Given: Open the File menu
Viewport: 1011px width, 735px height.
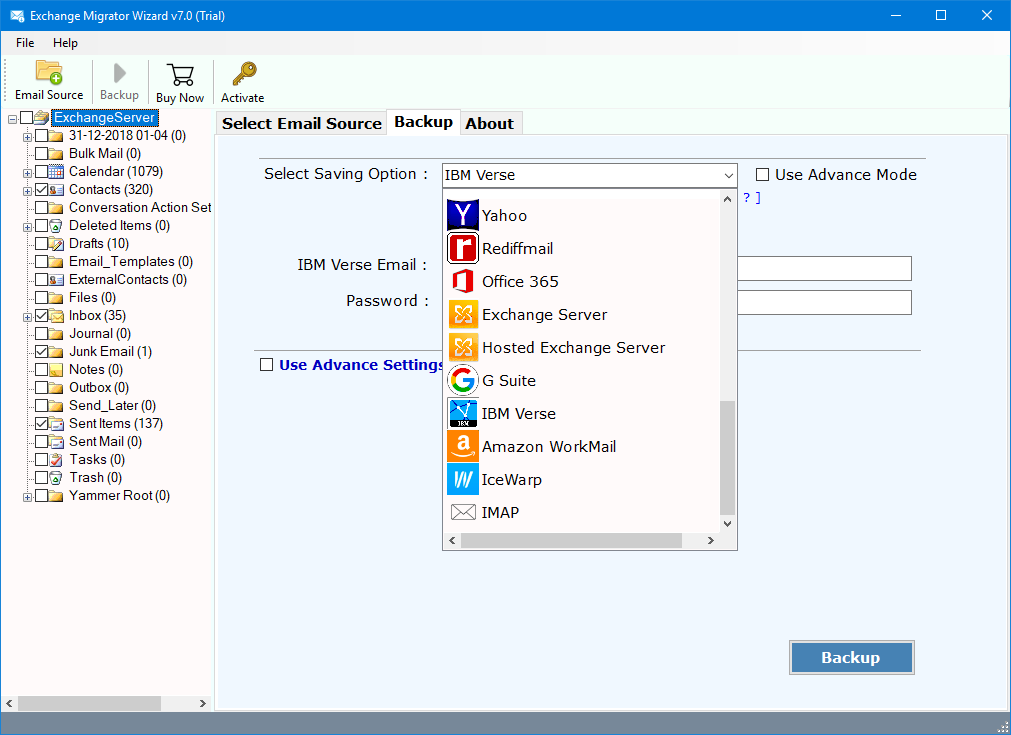Looking at the screenshot, I should click(25, 43).
